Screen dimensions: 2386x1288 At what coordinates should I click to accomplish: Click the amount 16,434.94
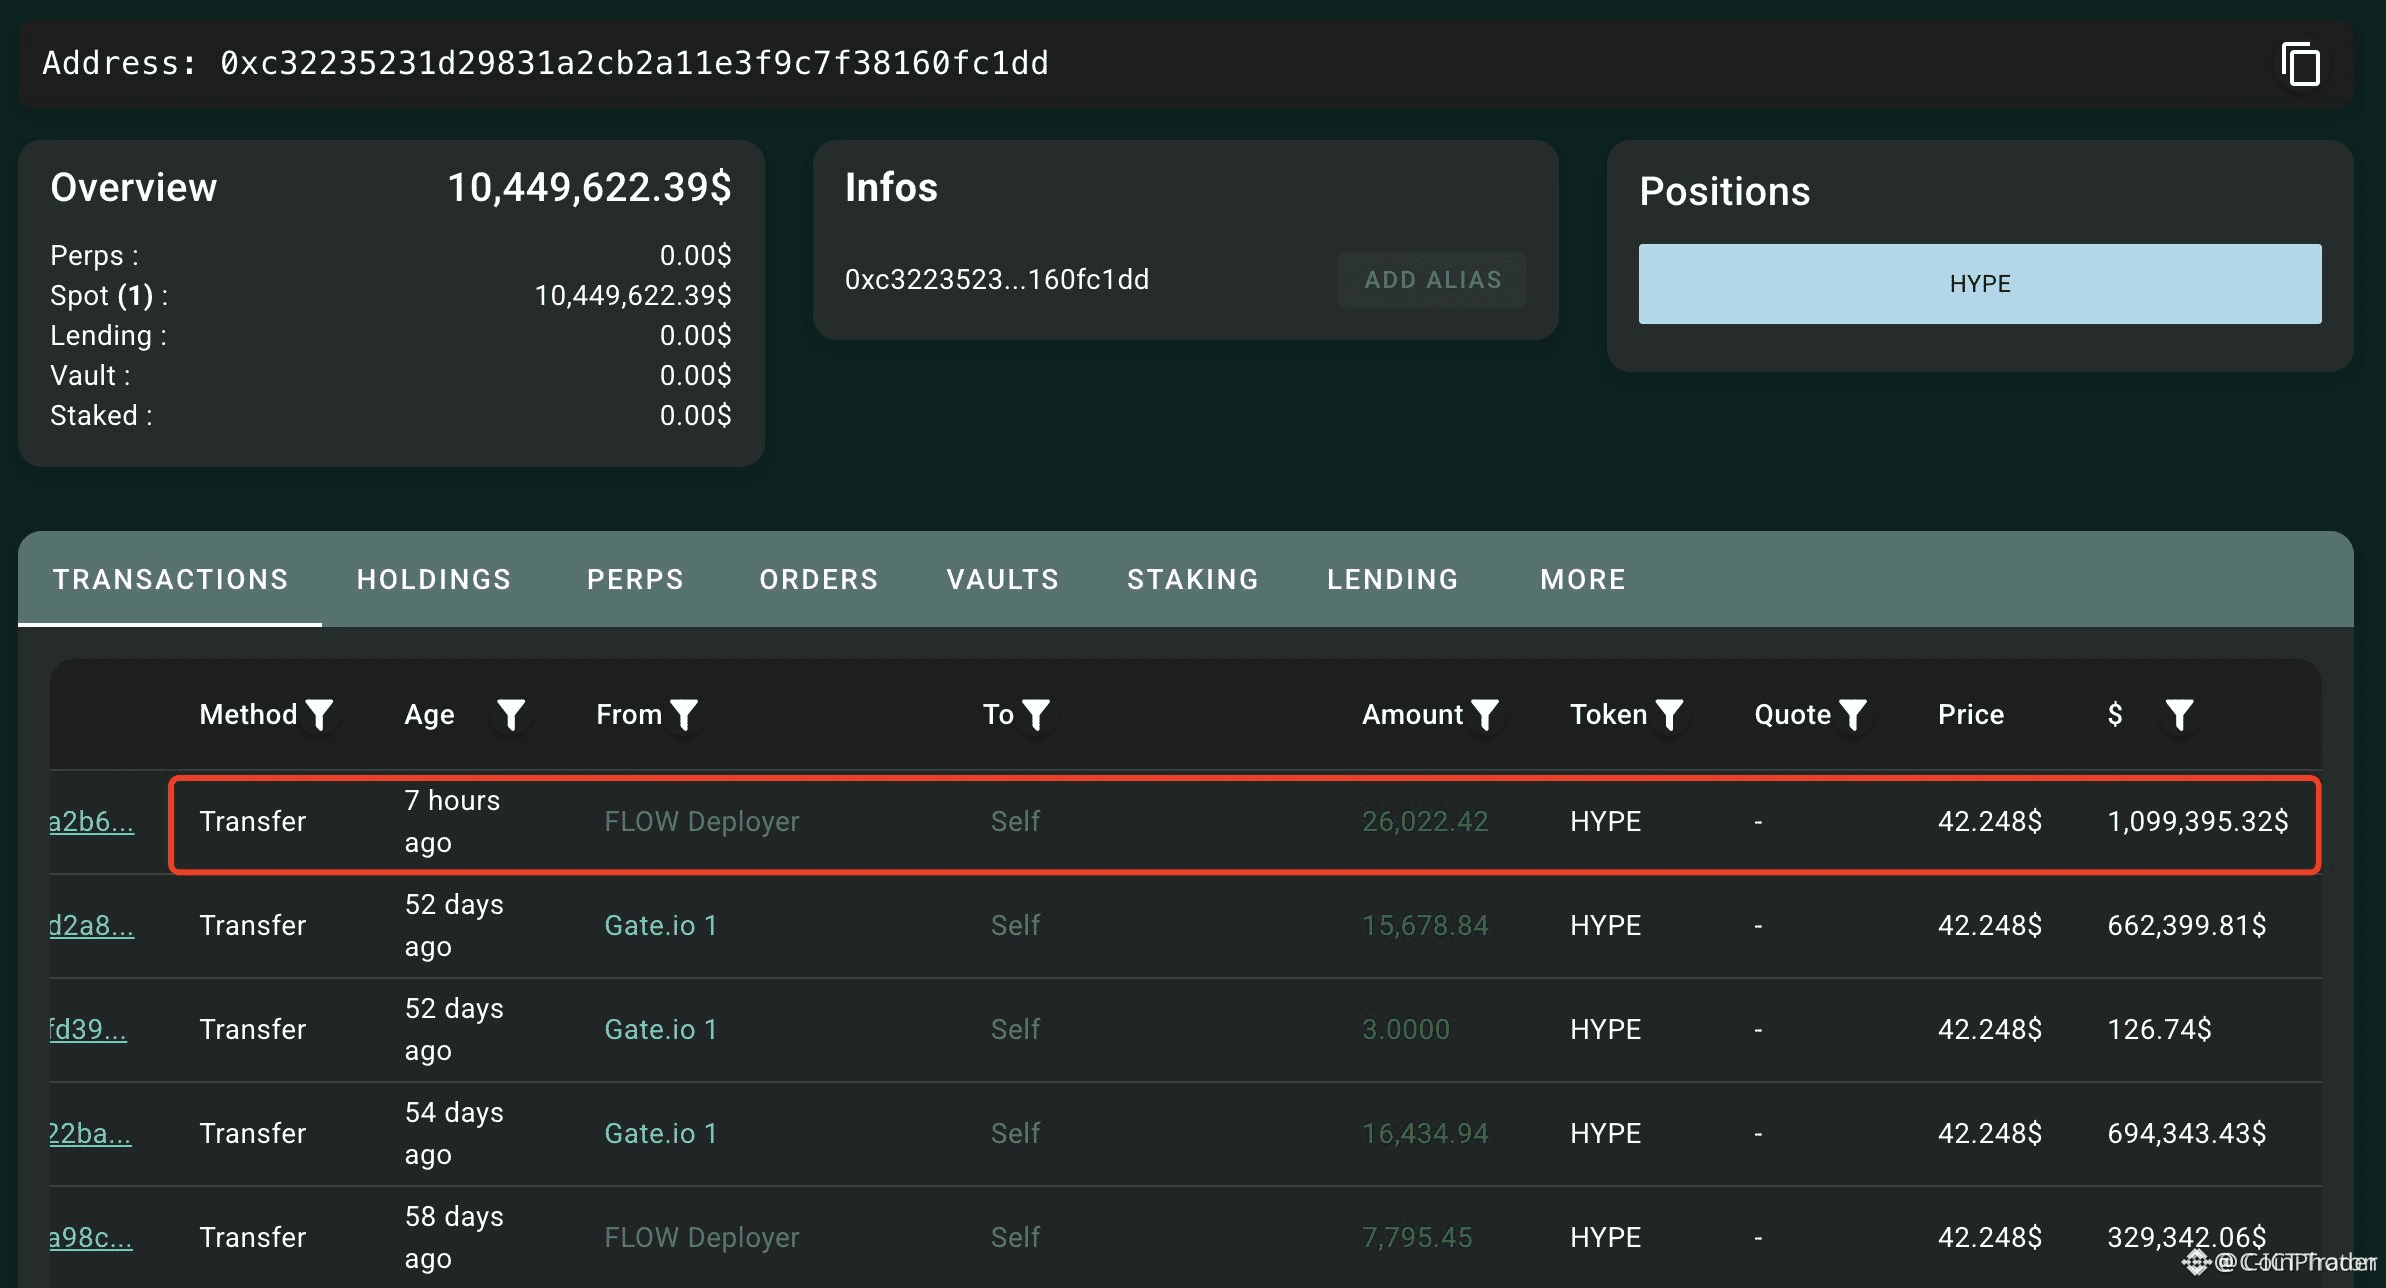coord(1425,1134)
